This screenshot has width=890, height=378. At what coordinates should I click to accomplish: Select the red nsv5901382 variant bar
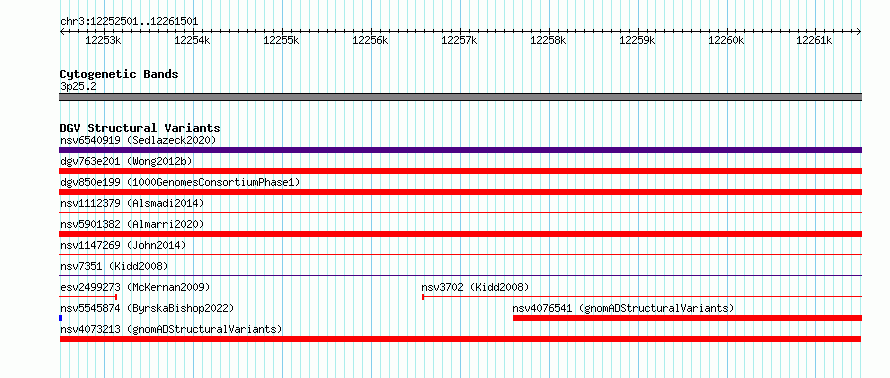click(x=461, y=234)
